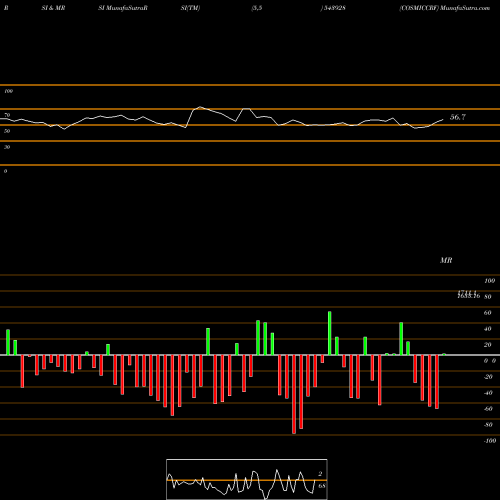Click the MR axis label -60

(x=488, y=409)
